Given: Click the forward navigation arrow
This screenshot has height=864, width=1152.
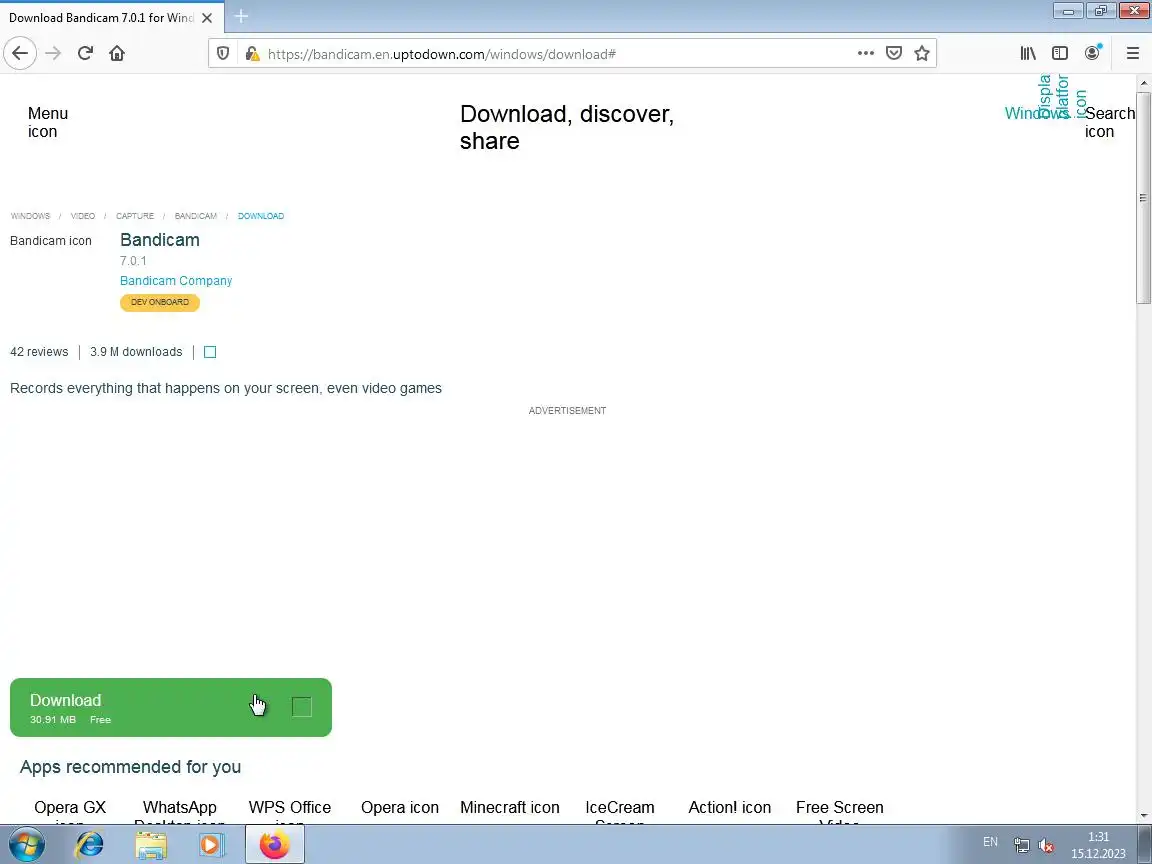Looking at the screenshot, I should [x=53, y=54].
